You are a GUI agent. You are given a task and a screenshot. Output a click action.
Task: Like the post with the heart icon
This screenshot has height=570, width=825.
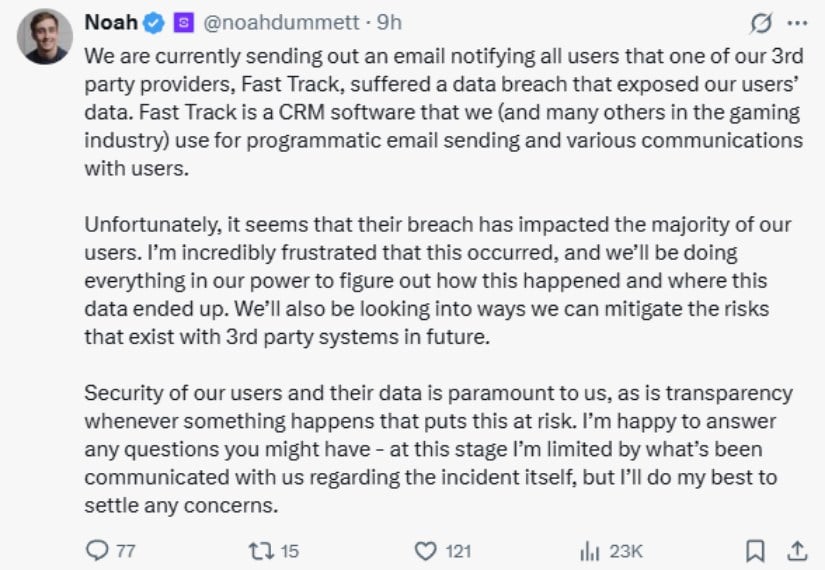(x=426, y=550)
